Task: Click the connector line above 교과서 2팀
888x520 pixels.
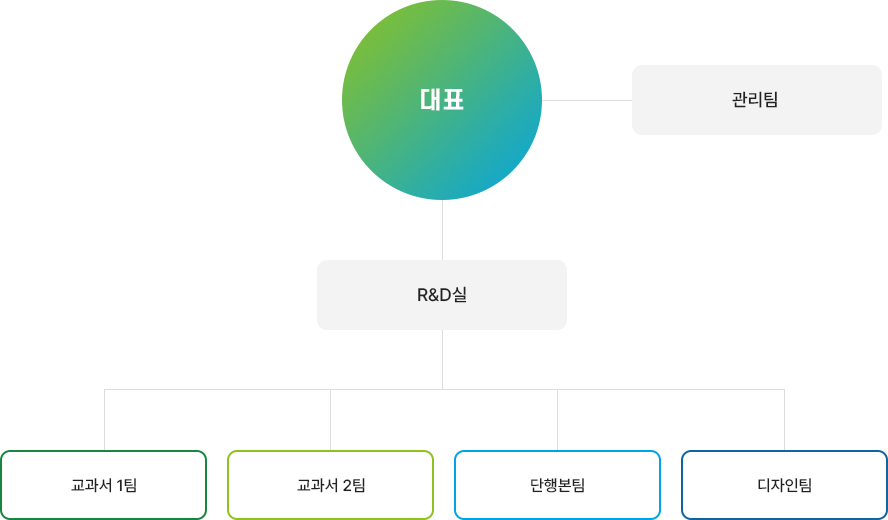Action: 331,420
